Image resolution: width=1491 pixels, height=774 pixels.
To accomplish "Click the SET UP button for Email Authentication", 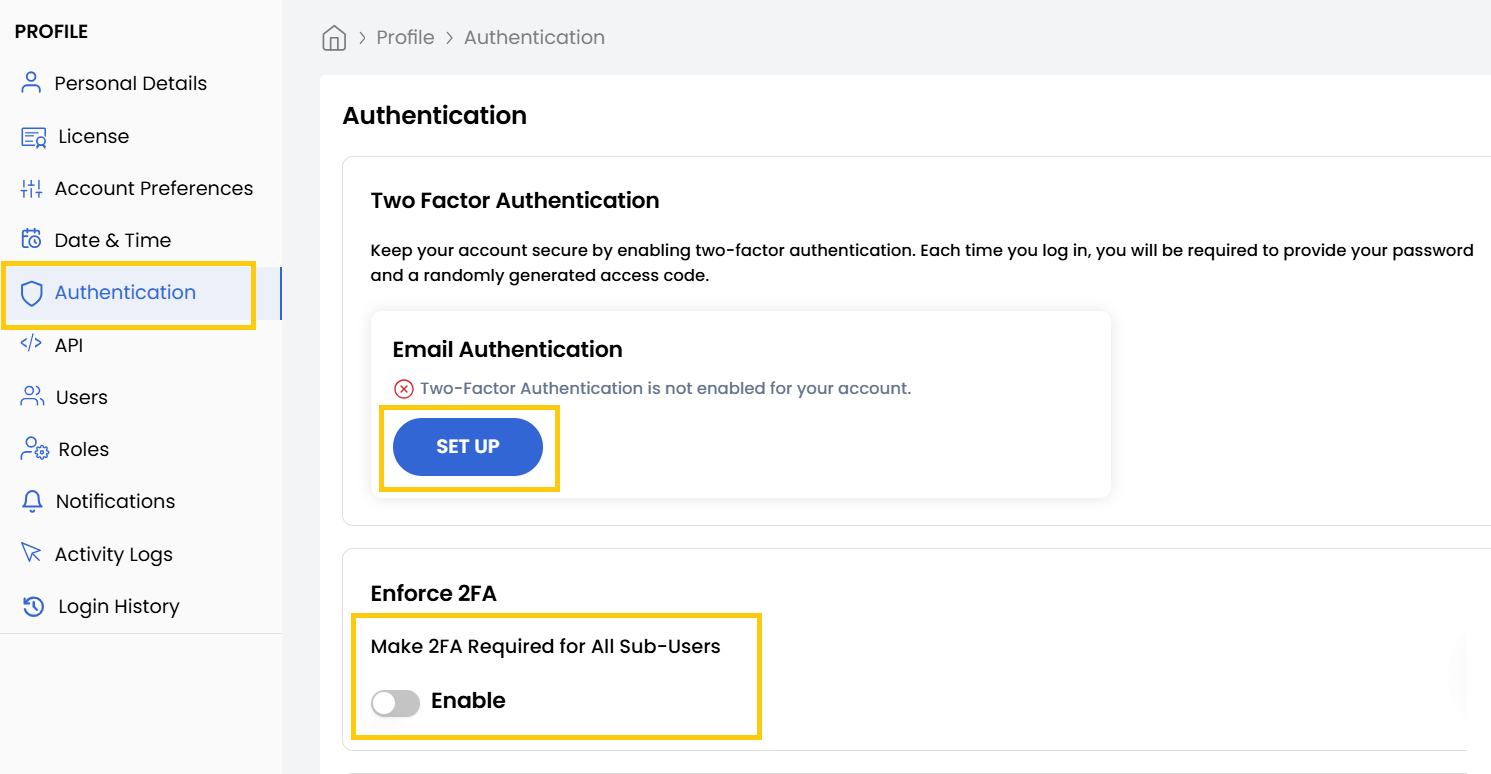I will tap(468, 447).
